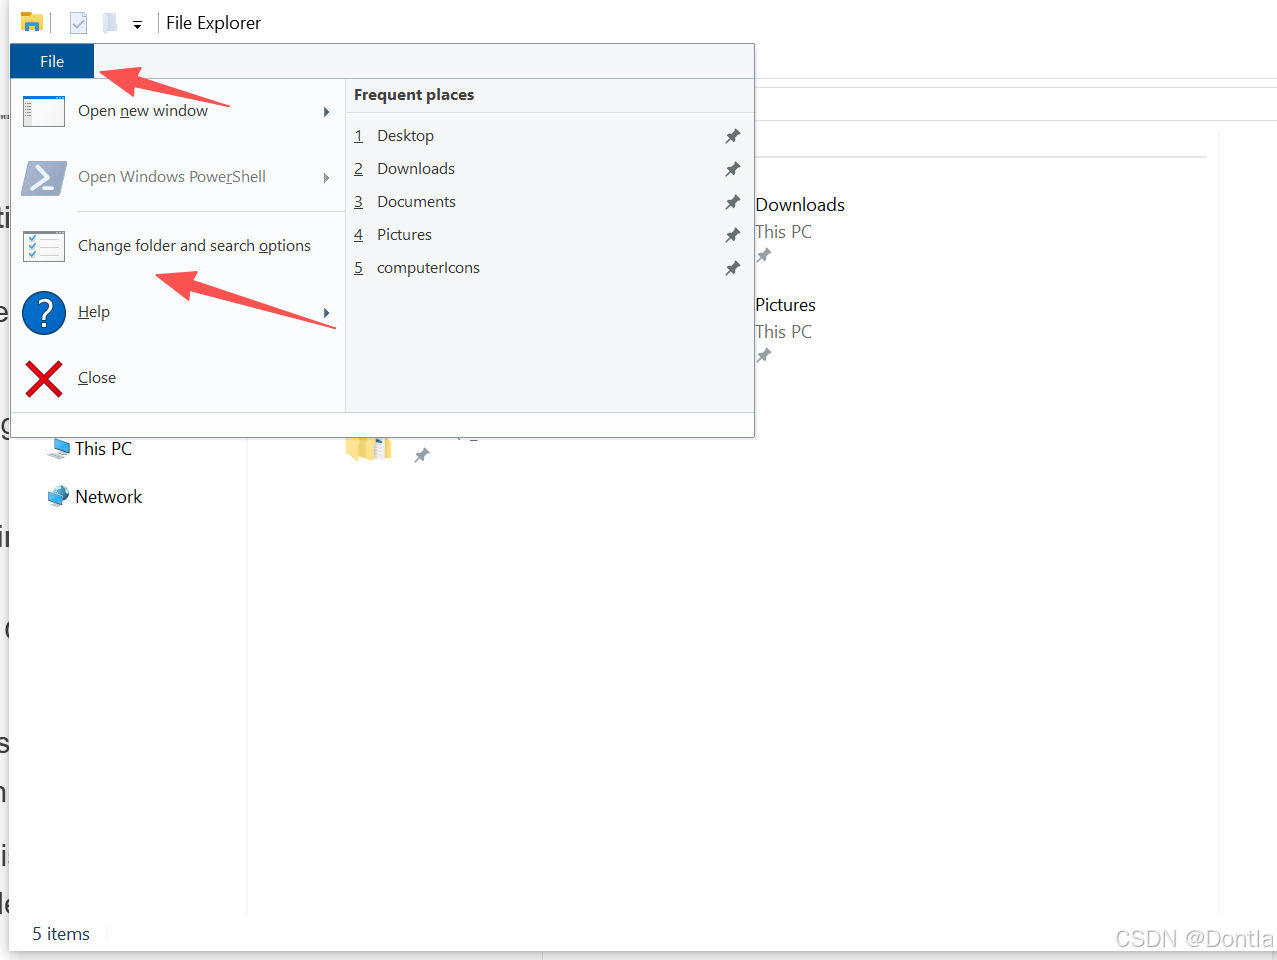Screen dimensions: 1277x960
Task: Open Network from the navigation pane
Action: [107, 496]
